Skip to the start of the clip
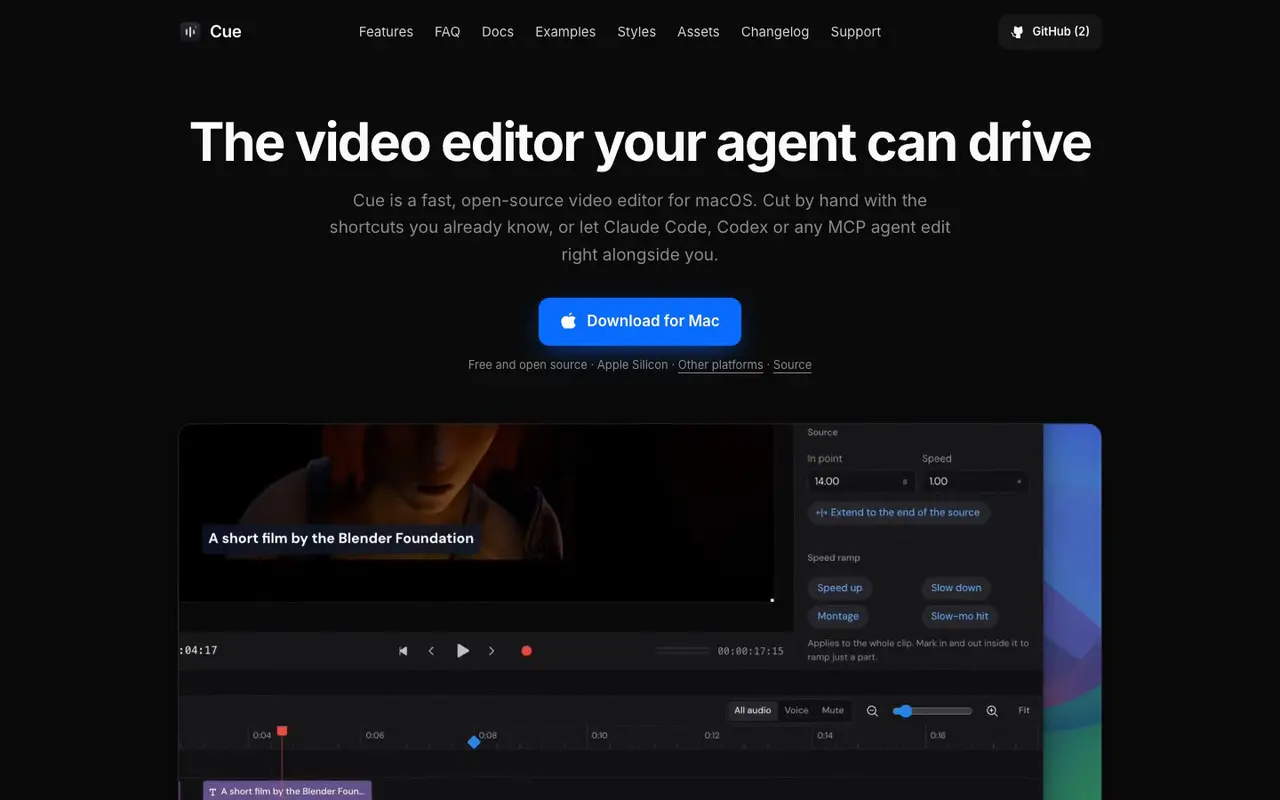This screenshot has height=800, width=1280. pyautogui.click(x=403, y=651)
